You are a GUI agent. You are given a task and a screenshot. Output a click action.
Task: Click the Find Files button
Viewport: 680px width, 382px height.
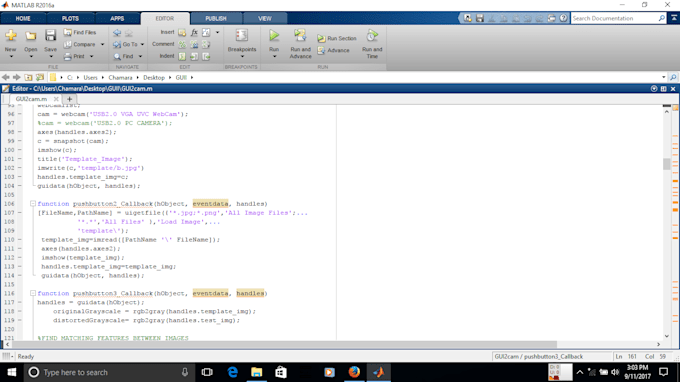80,32
